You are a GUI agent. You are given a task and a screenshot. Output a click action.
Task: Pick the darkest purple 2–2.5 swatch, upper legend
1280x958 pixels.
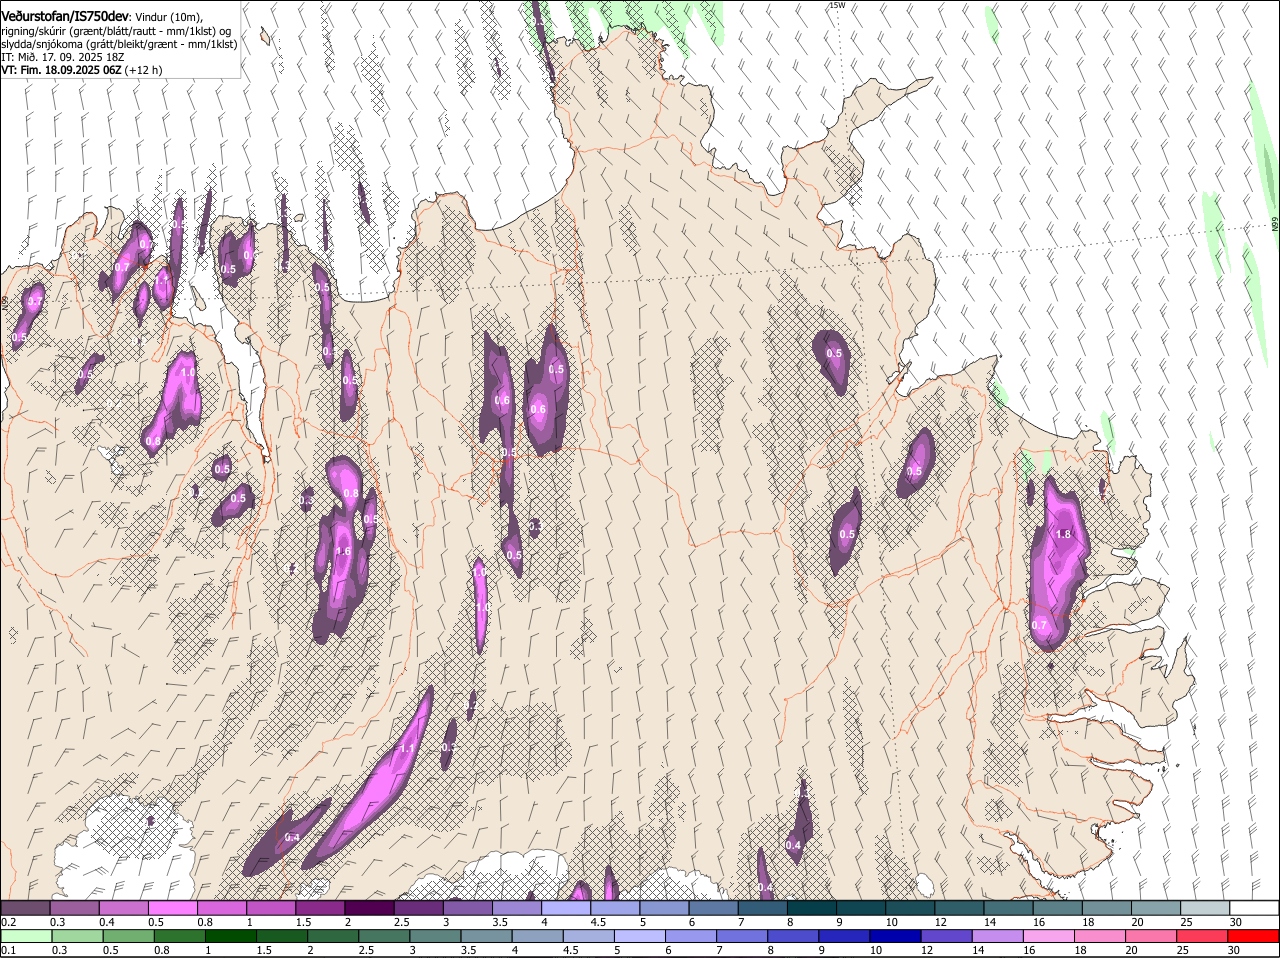pos(369,908)
